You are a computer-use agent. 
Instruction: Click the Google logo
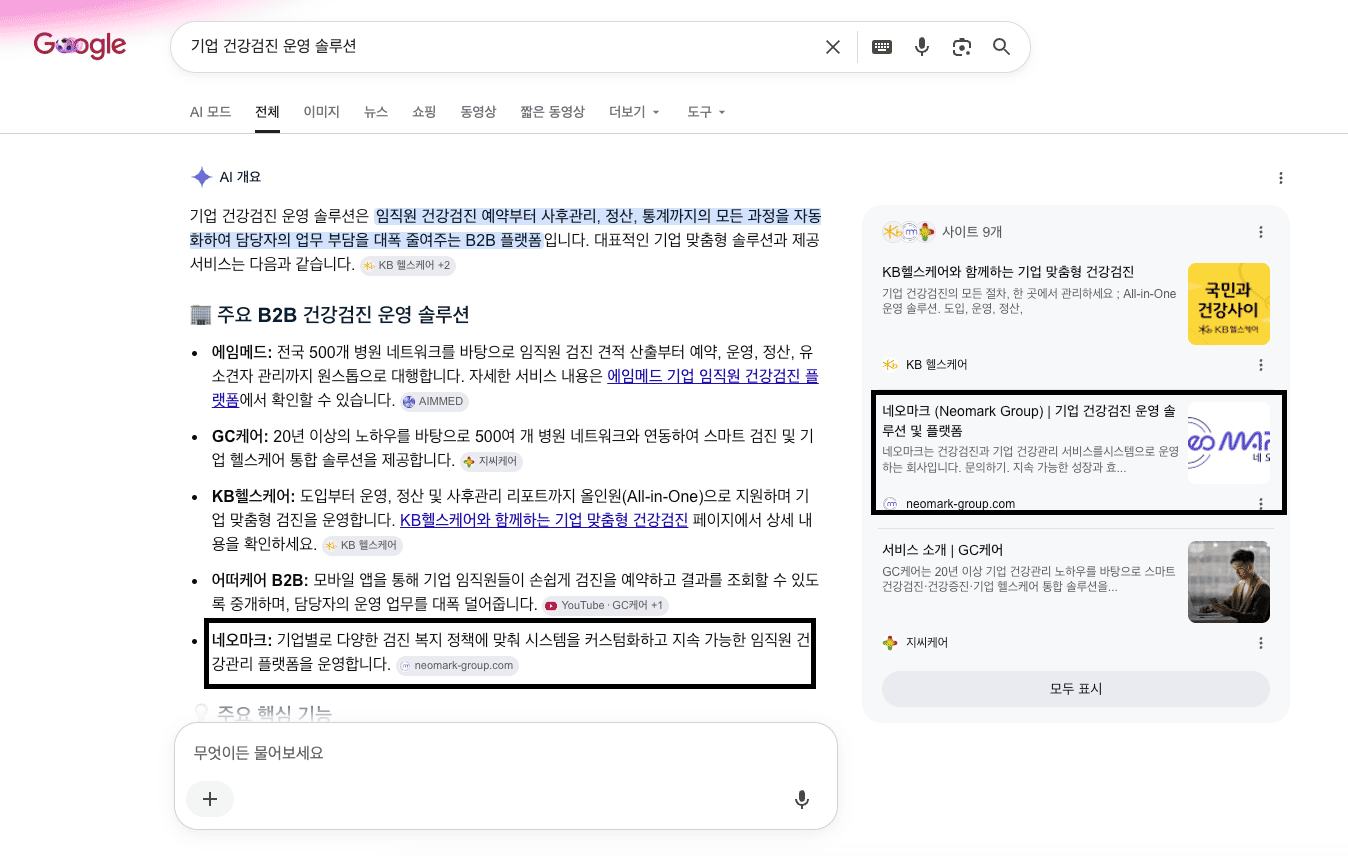[79, 46]
